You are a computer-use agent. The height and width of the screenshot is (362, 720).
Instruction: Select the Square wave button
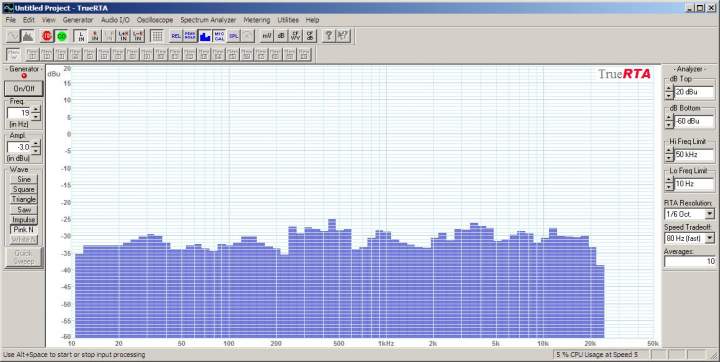tap(24, 189)
